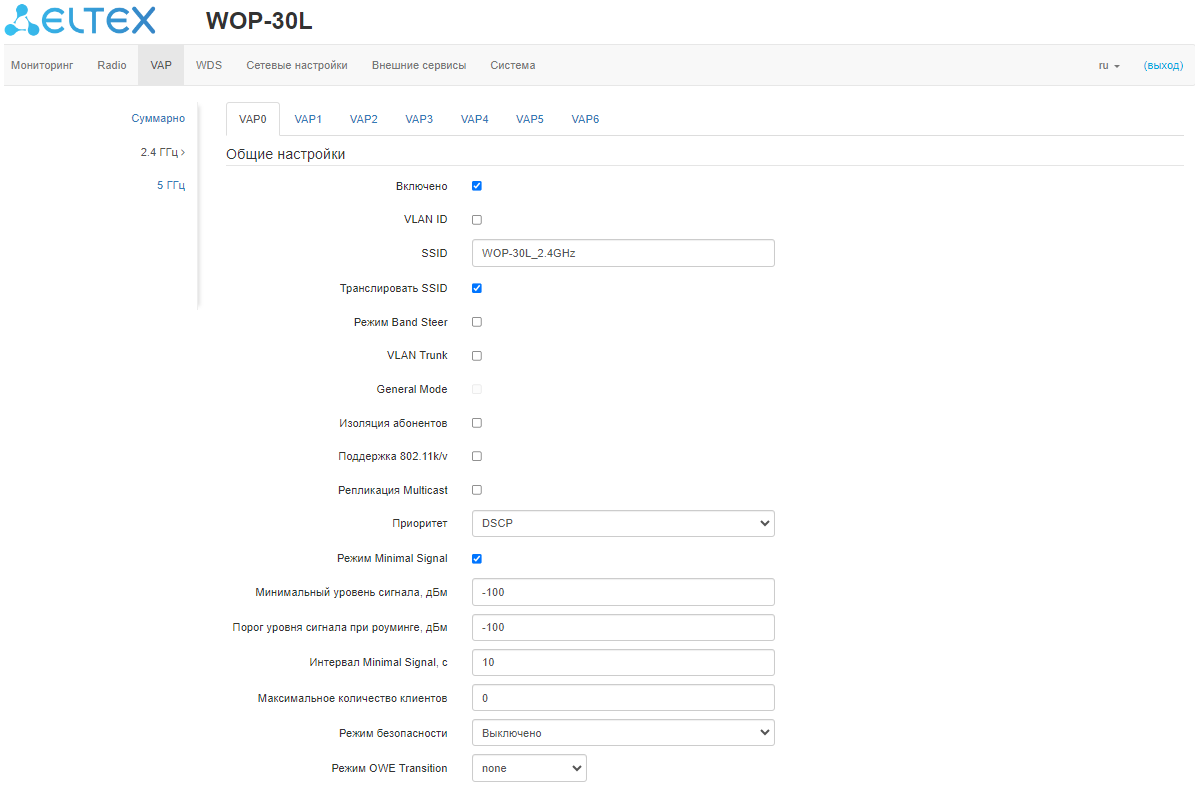The height and width of the screenshot is (792, 1195).
Task: Enable the VLAN Trunk checkbox
Action: pyautogui.click(x=477, y=355)
